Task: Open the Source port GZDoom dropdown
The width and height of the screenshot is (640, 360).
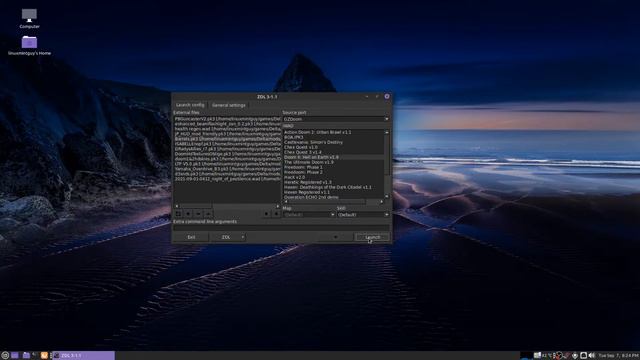Action: click(x=336, y=119)
